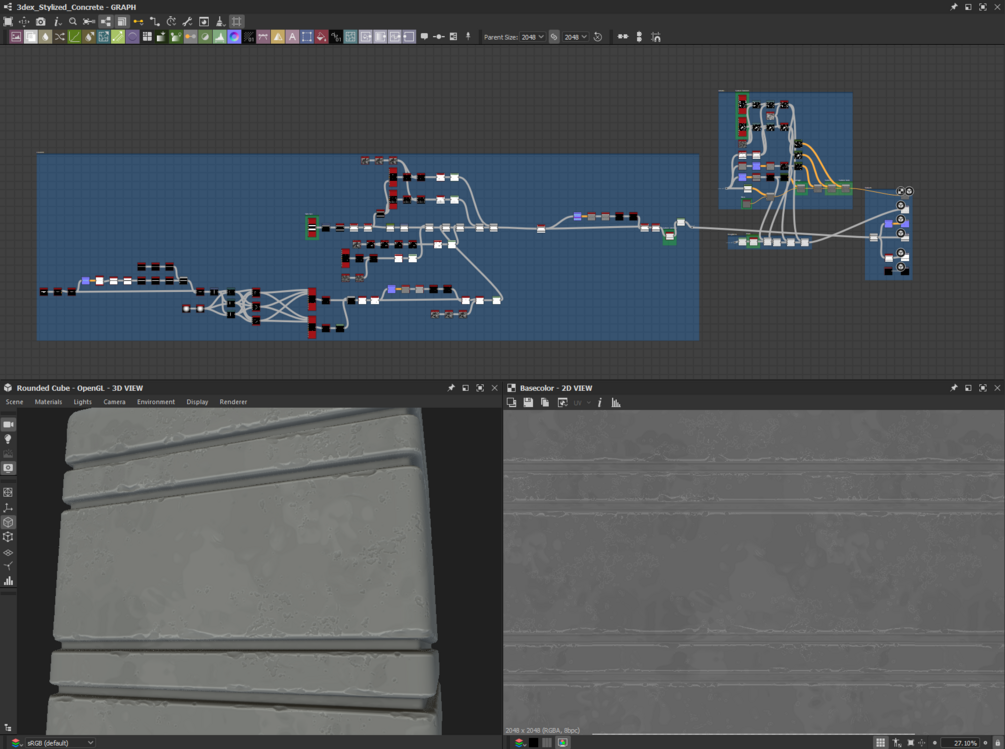Open the Lights menu
The height and width of the screenshot is (749, 1005).
coord(83,402)
